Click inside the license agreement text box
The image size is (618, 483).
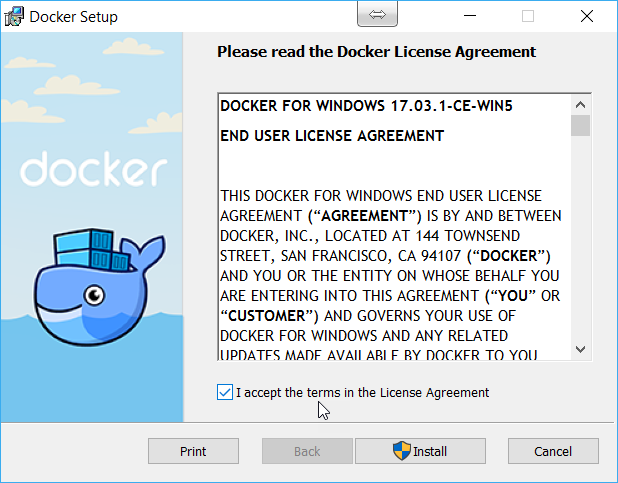coord(394,227)
